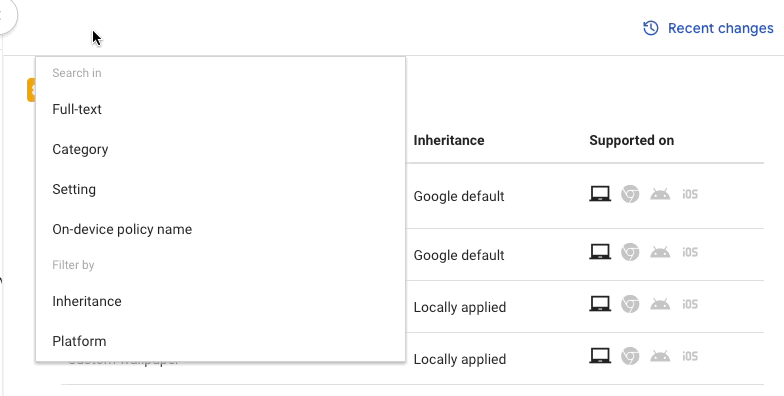Click Android icon in first row
Viewport: 784px width, 396px height.
pos(660,194)
